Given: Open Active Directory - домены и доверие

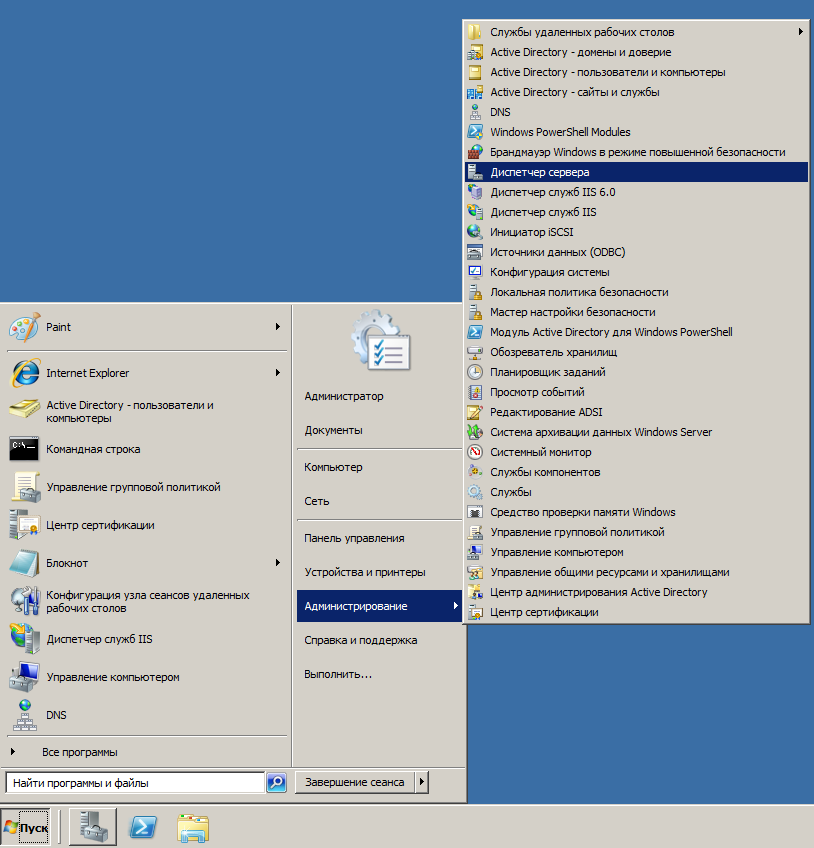Looking at the screenshot, I should 637,52.
